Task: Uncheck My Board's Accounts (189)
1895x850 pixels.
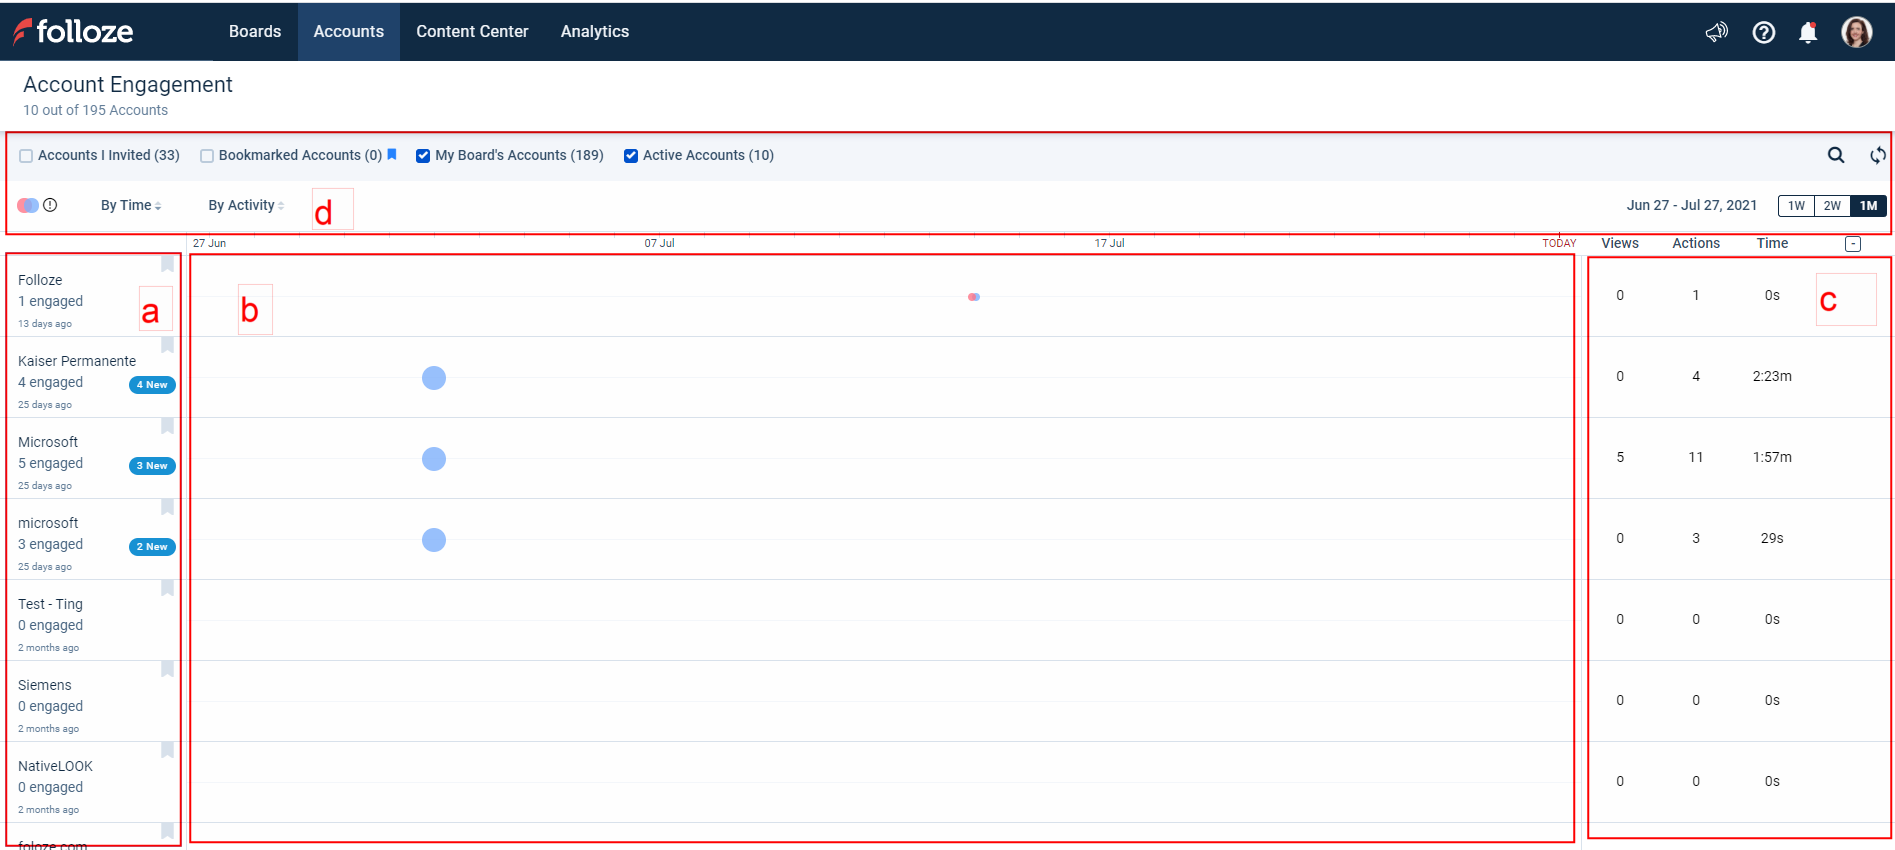Action: (x=423, y=156)
